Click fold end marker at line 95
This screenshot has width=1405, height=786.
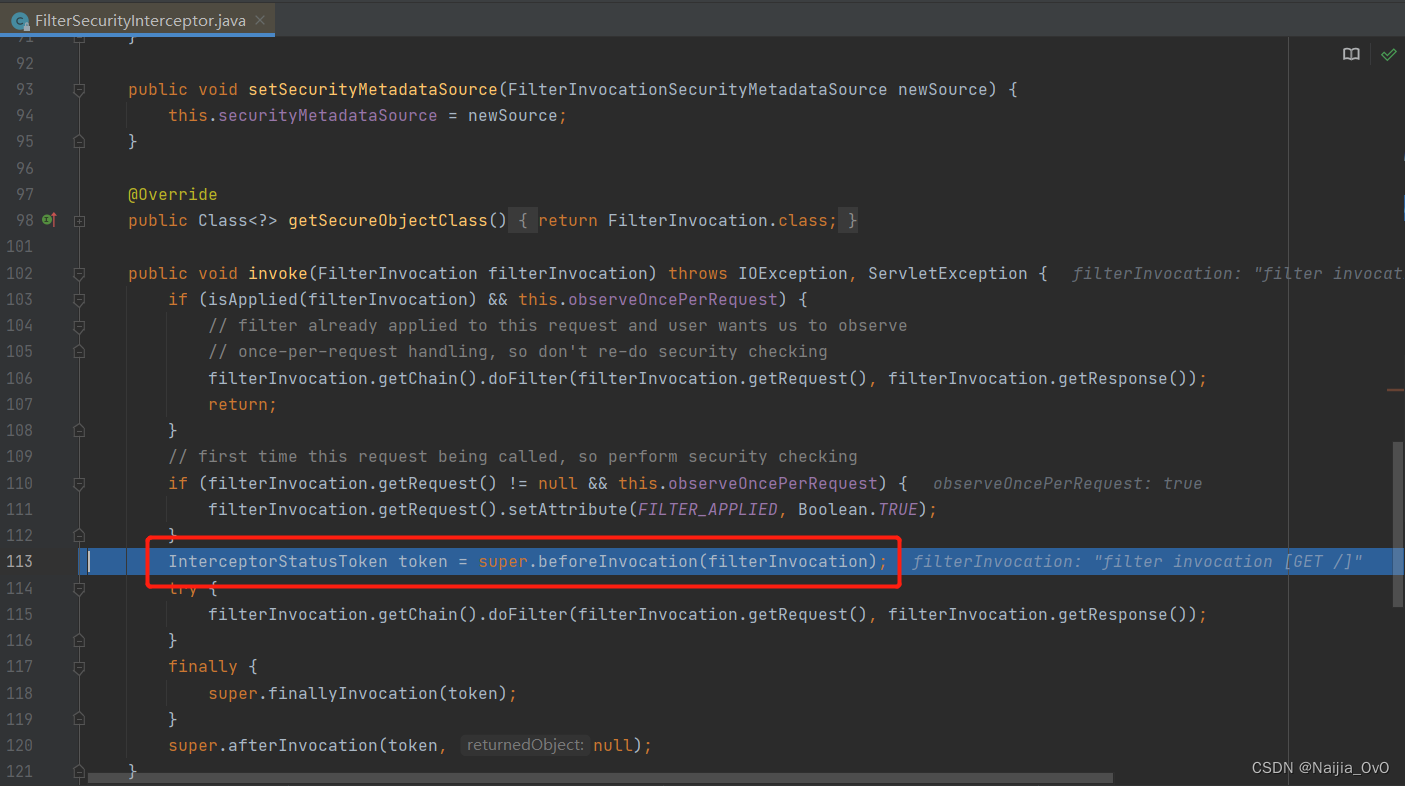[79, 142]
